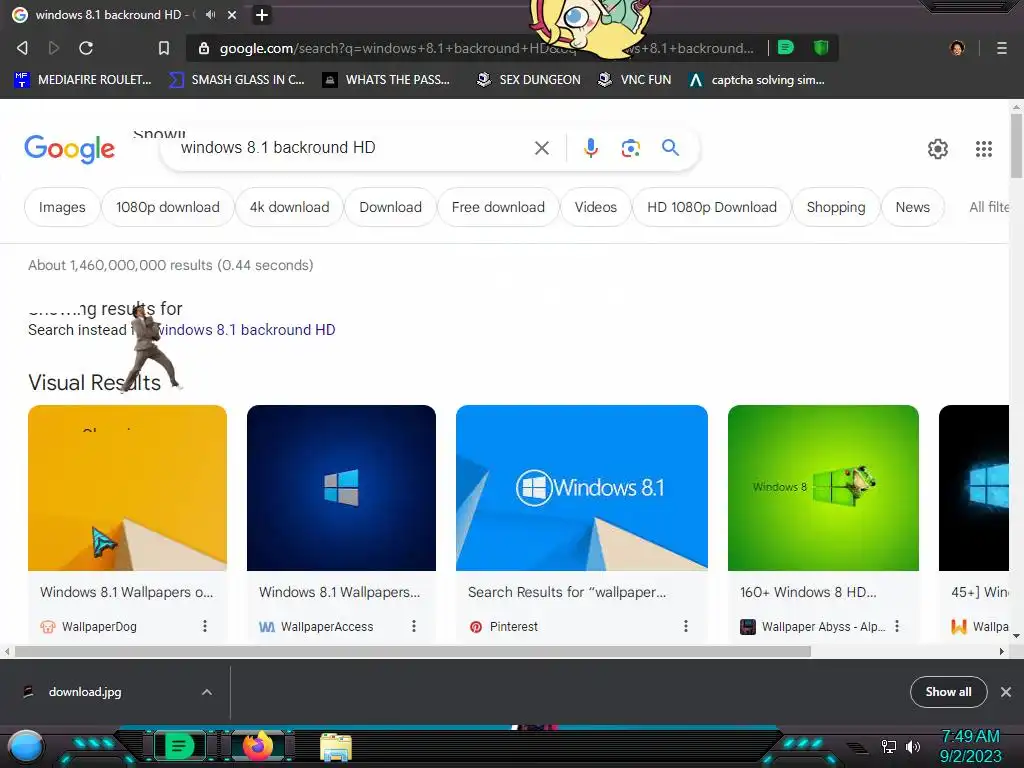
Task: Open the profile avatar in the toolbar
Action: pos(957,48)
